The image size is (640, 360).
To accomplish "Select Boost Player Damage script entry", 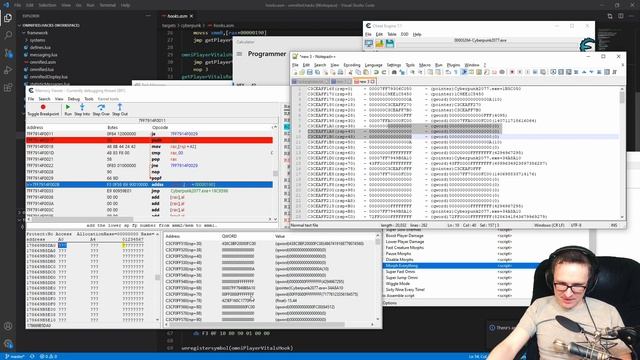I will click(x=404, y=236).
